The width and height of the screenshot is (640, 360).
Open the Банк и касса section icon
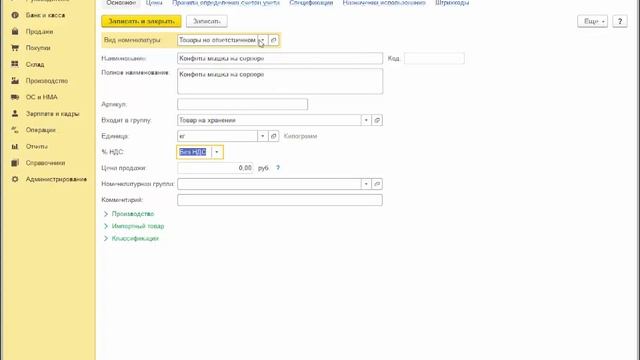pyautogui.click(x=15, y=15)
